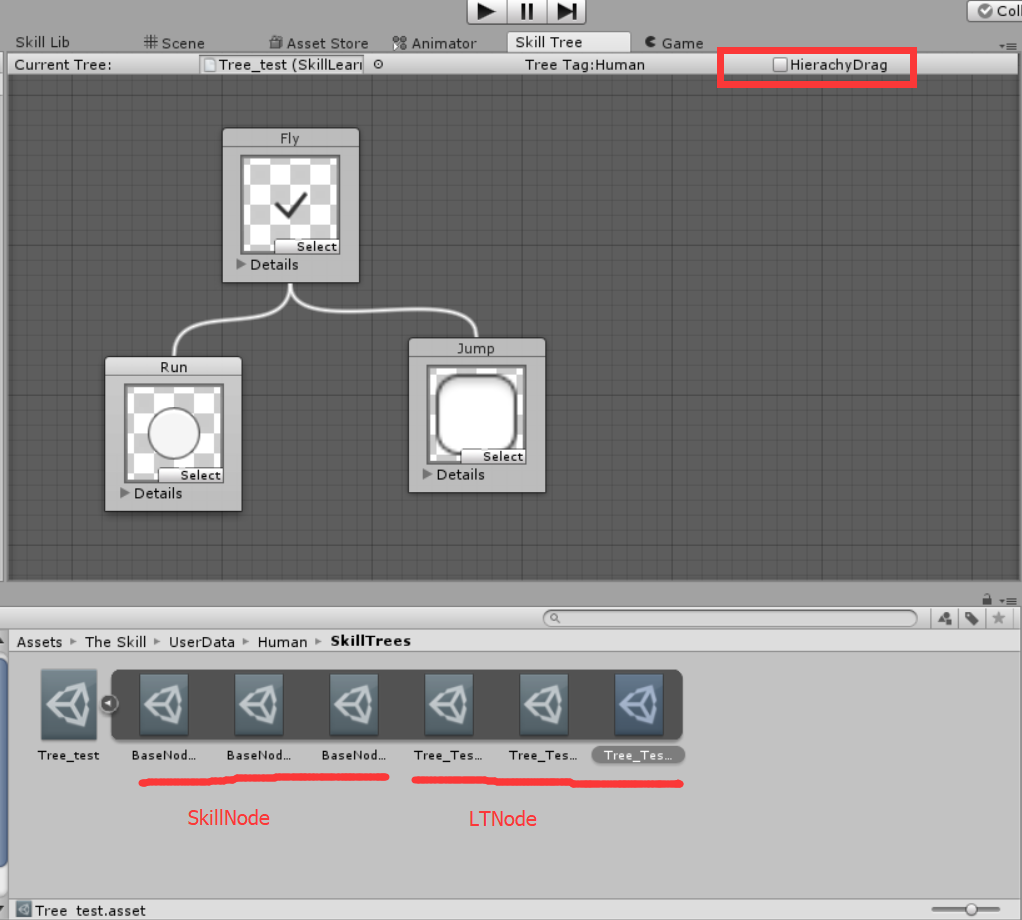Go to Assets in the breadcrumb

39,642
